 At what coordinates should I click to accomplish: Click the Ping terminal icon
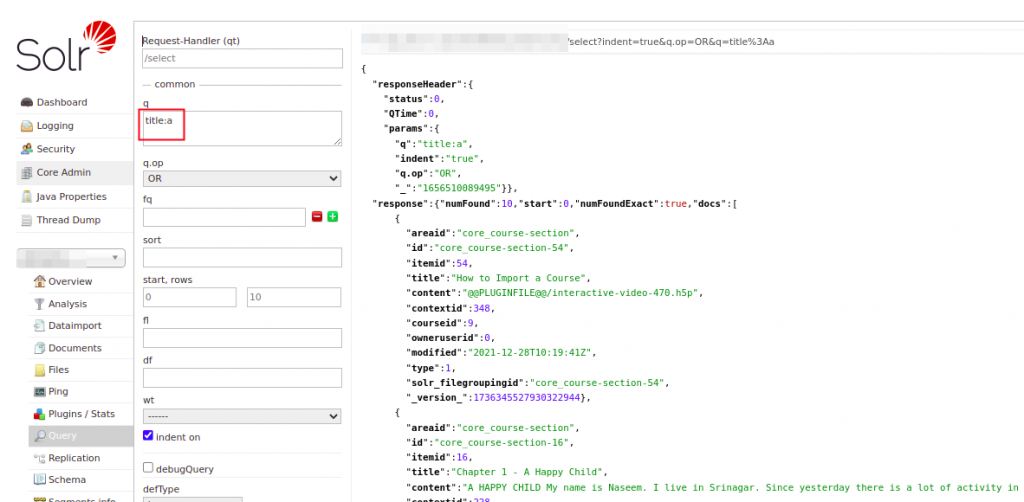39,392
